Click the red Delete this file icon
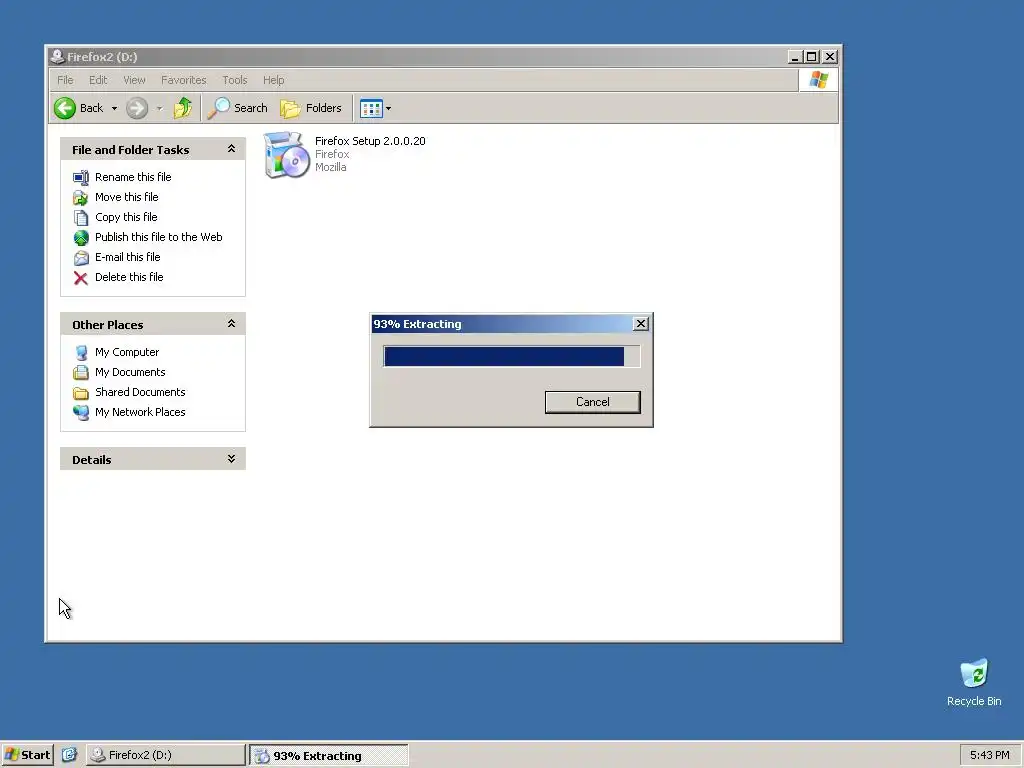This screenshot has height=768, width=1024. coord(80,278)
